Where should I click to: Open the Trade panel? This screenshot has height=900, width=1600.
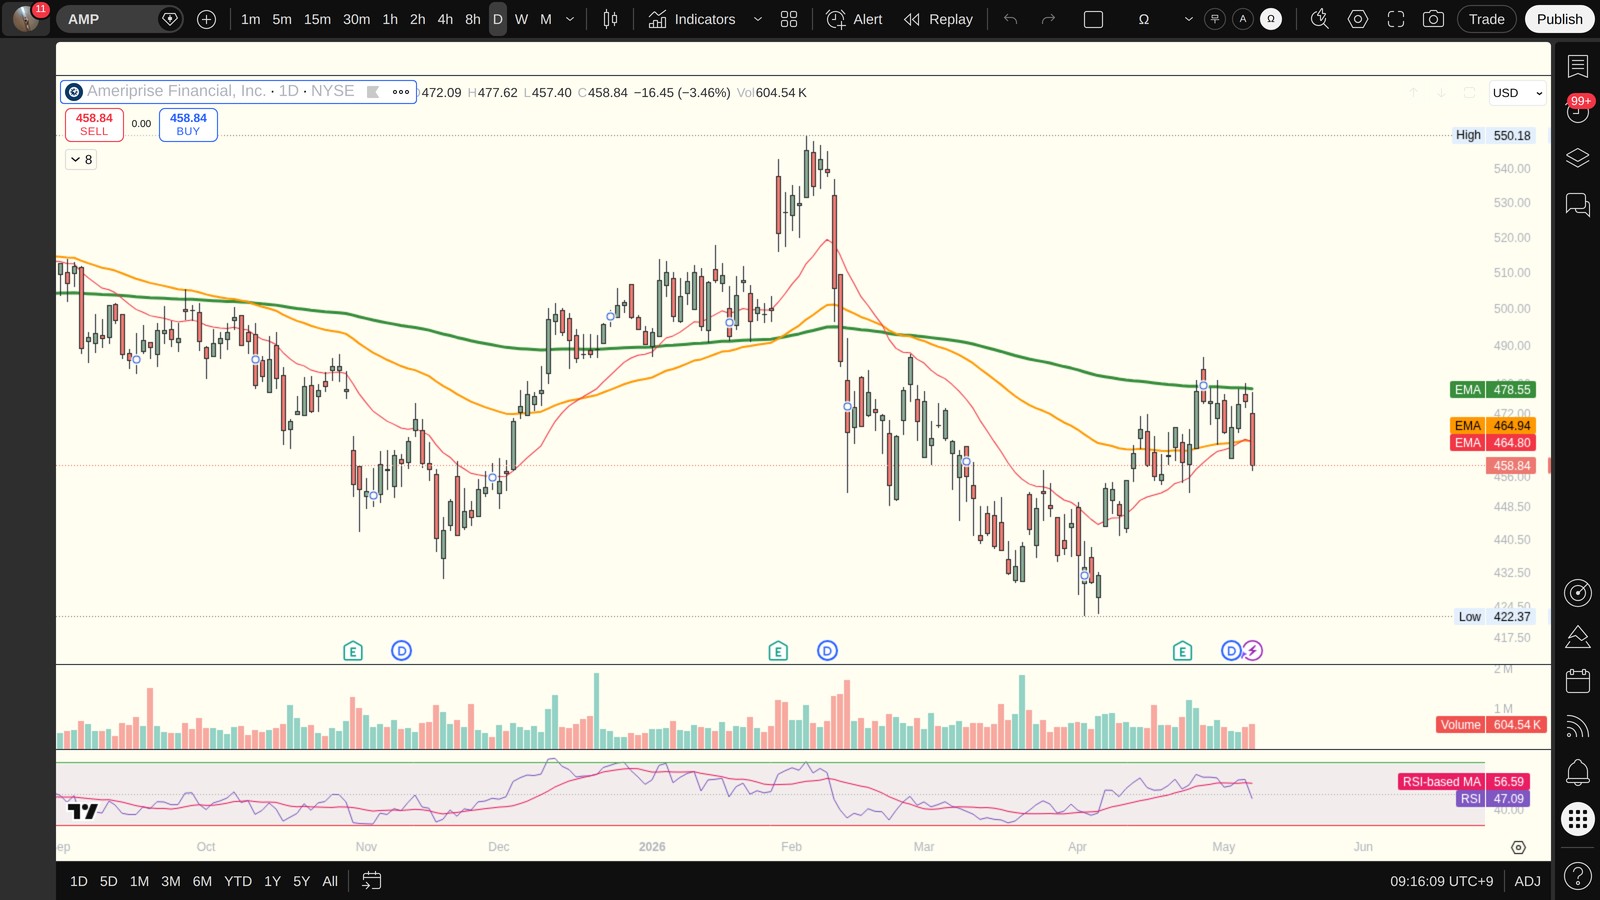click(1487, 19)
